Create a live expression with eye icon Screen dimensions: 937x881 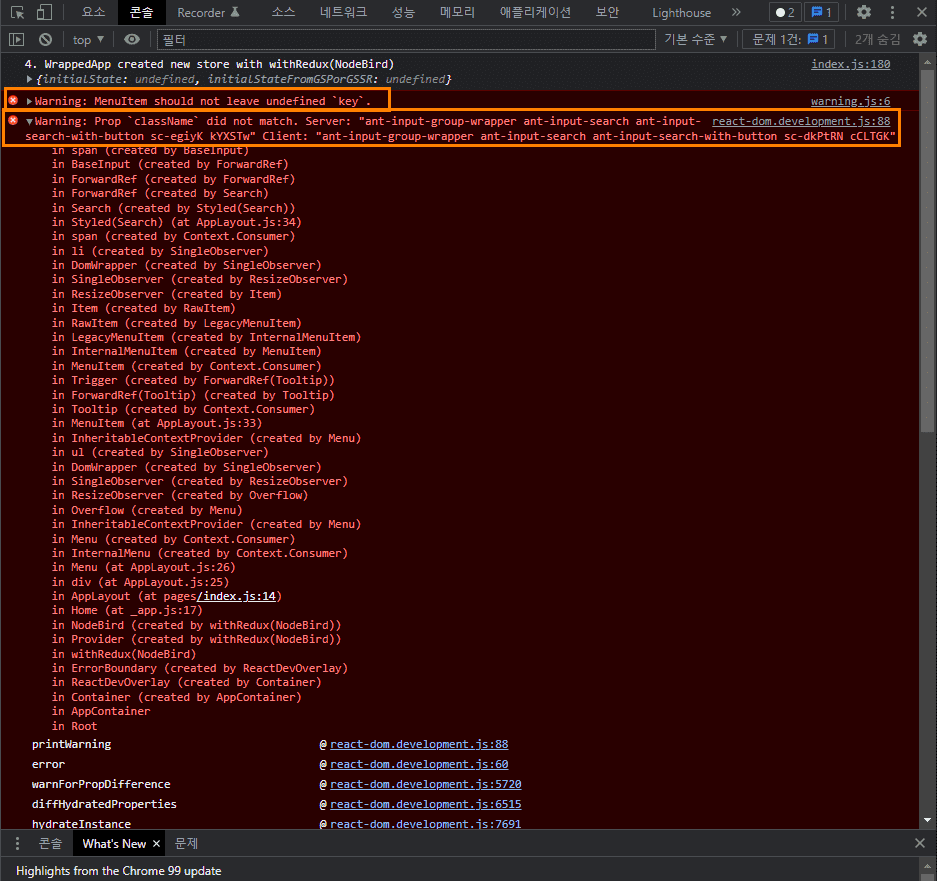(132, 39)
